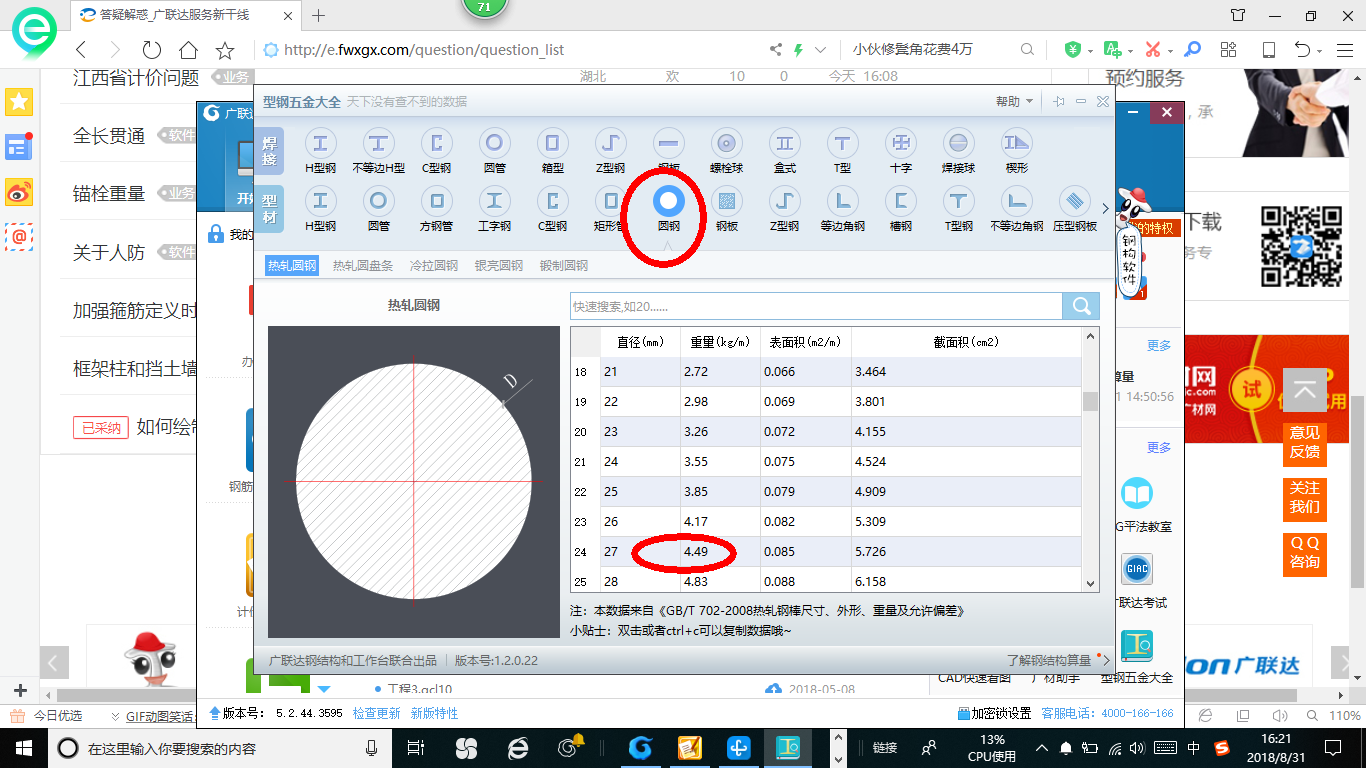Select the 压型钢板 profiled sheet icon
Viewport: 1366px width, 768px height.
(x=1075, y=209)
